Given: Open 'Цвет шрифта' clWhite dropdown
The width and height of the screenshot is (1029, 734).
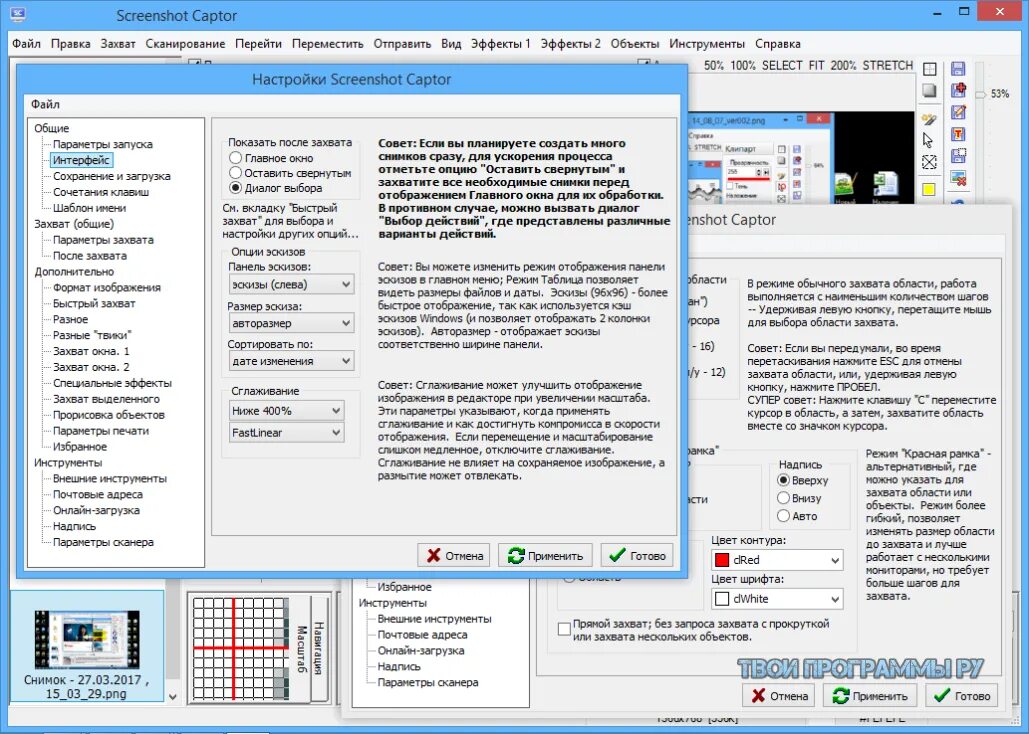Looking at the screenshot, I should (778, 599).
